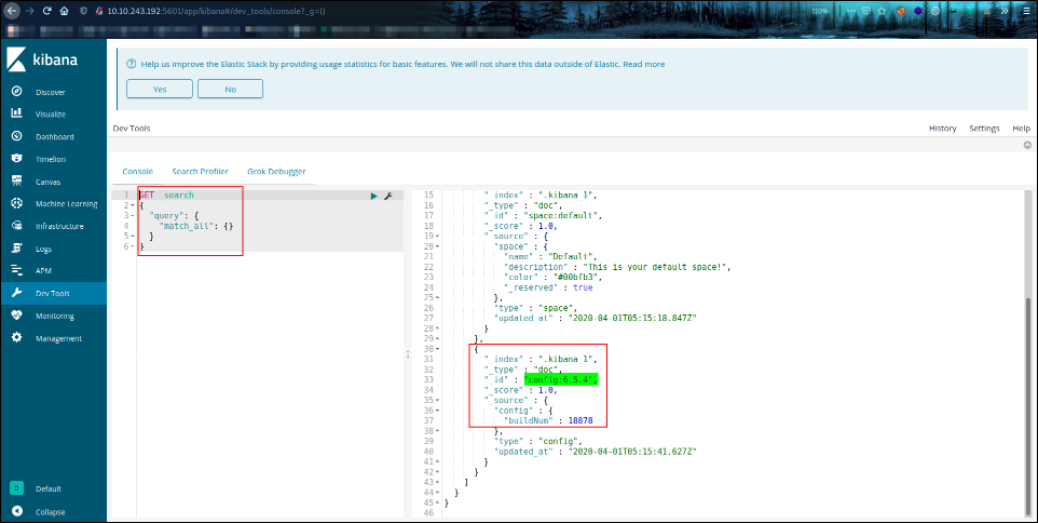Switch to the Console tab
This screenshot has height=523, width=1038.
pos(138,171)
